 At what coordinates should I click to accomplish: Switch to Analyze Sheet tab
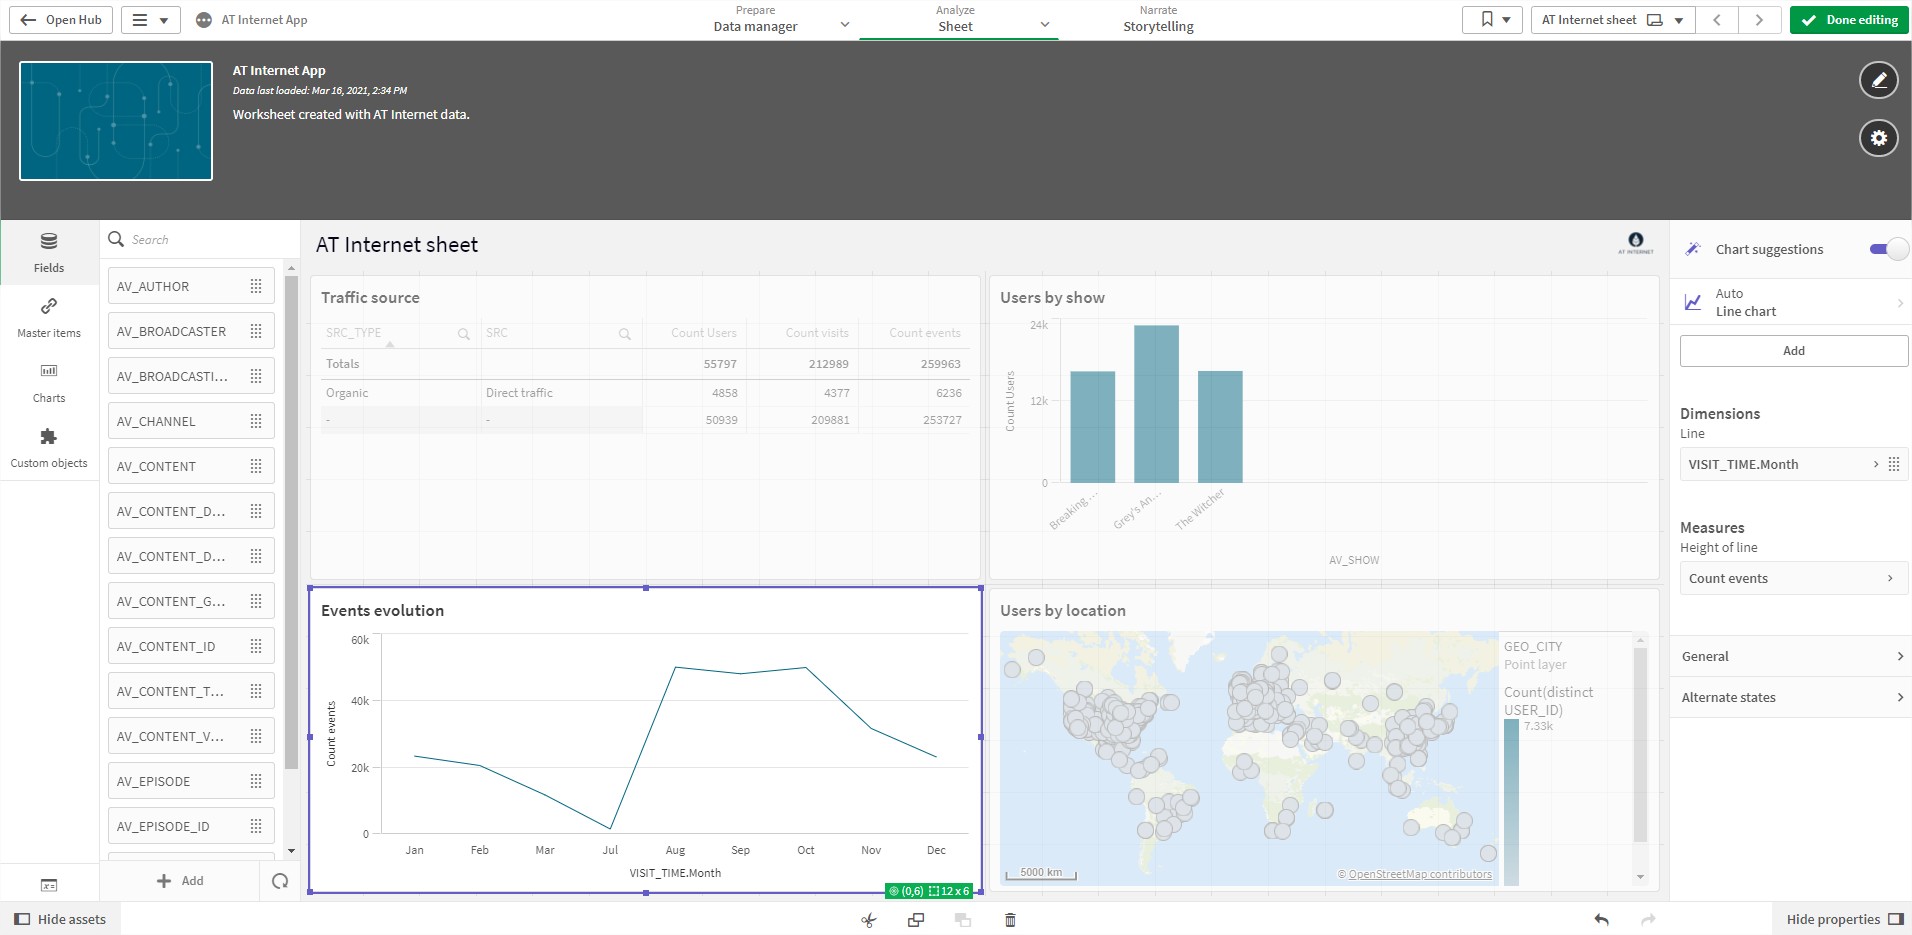(955, 19)
